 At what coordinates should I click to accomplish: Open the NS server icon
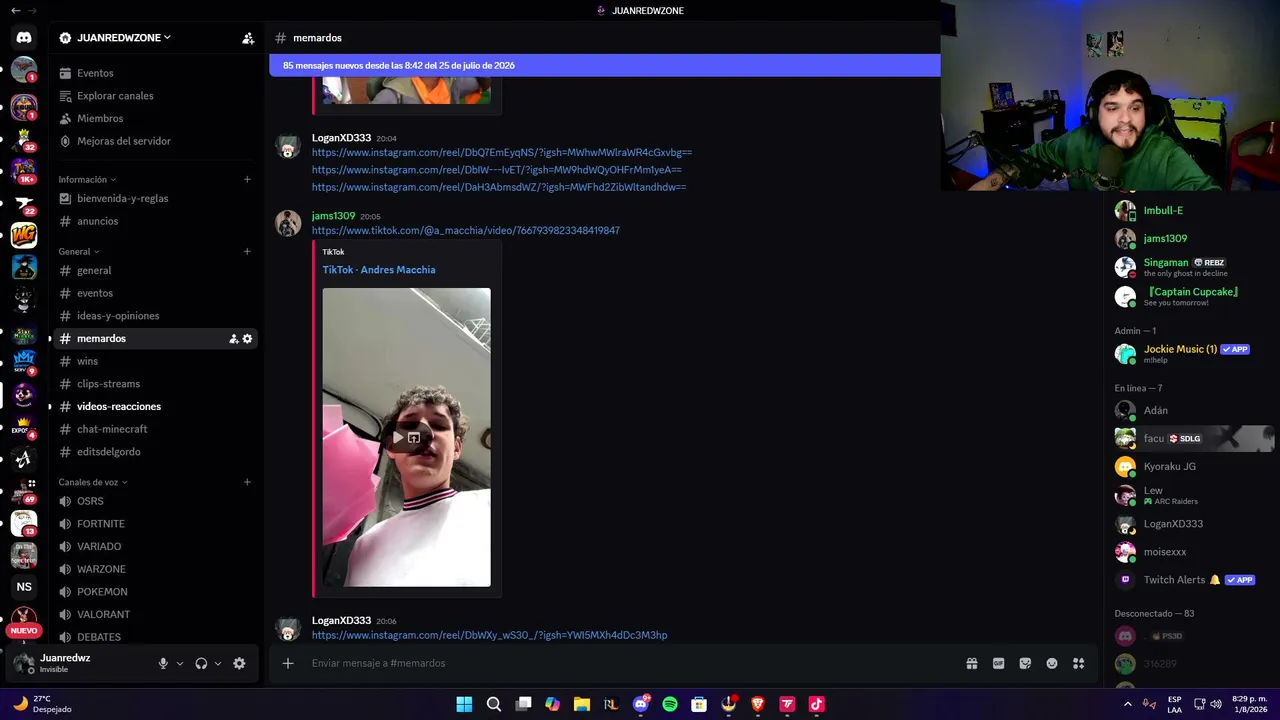point(24,587)
